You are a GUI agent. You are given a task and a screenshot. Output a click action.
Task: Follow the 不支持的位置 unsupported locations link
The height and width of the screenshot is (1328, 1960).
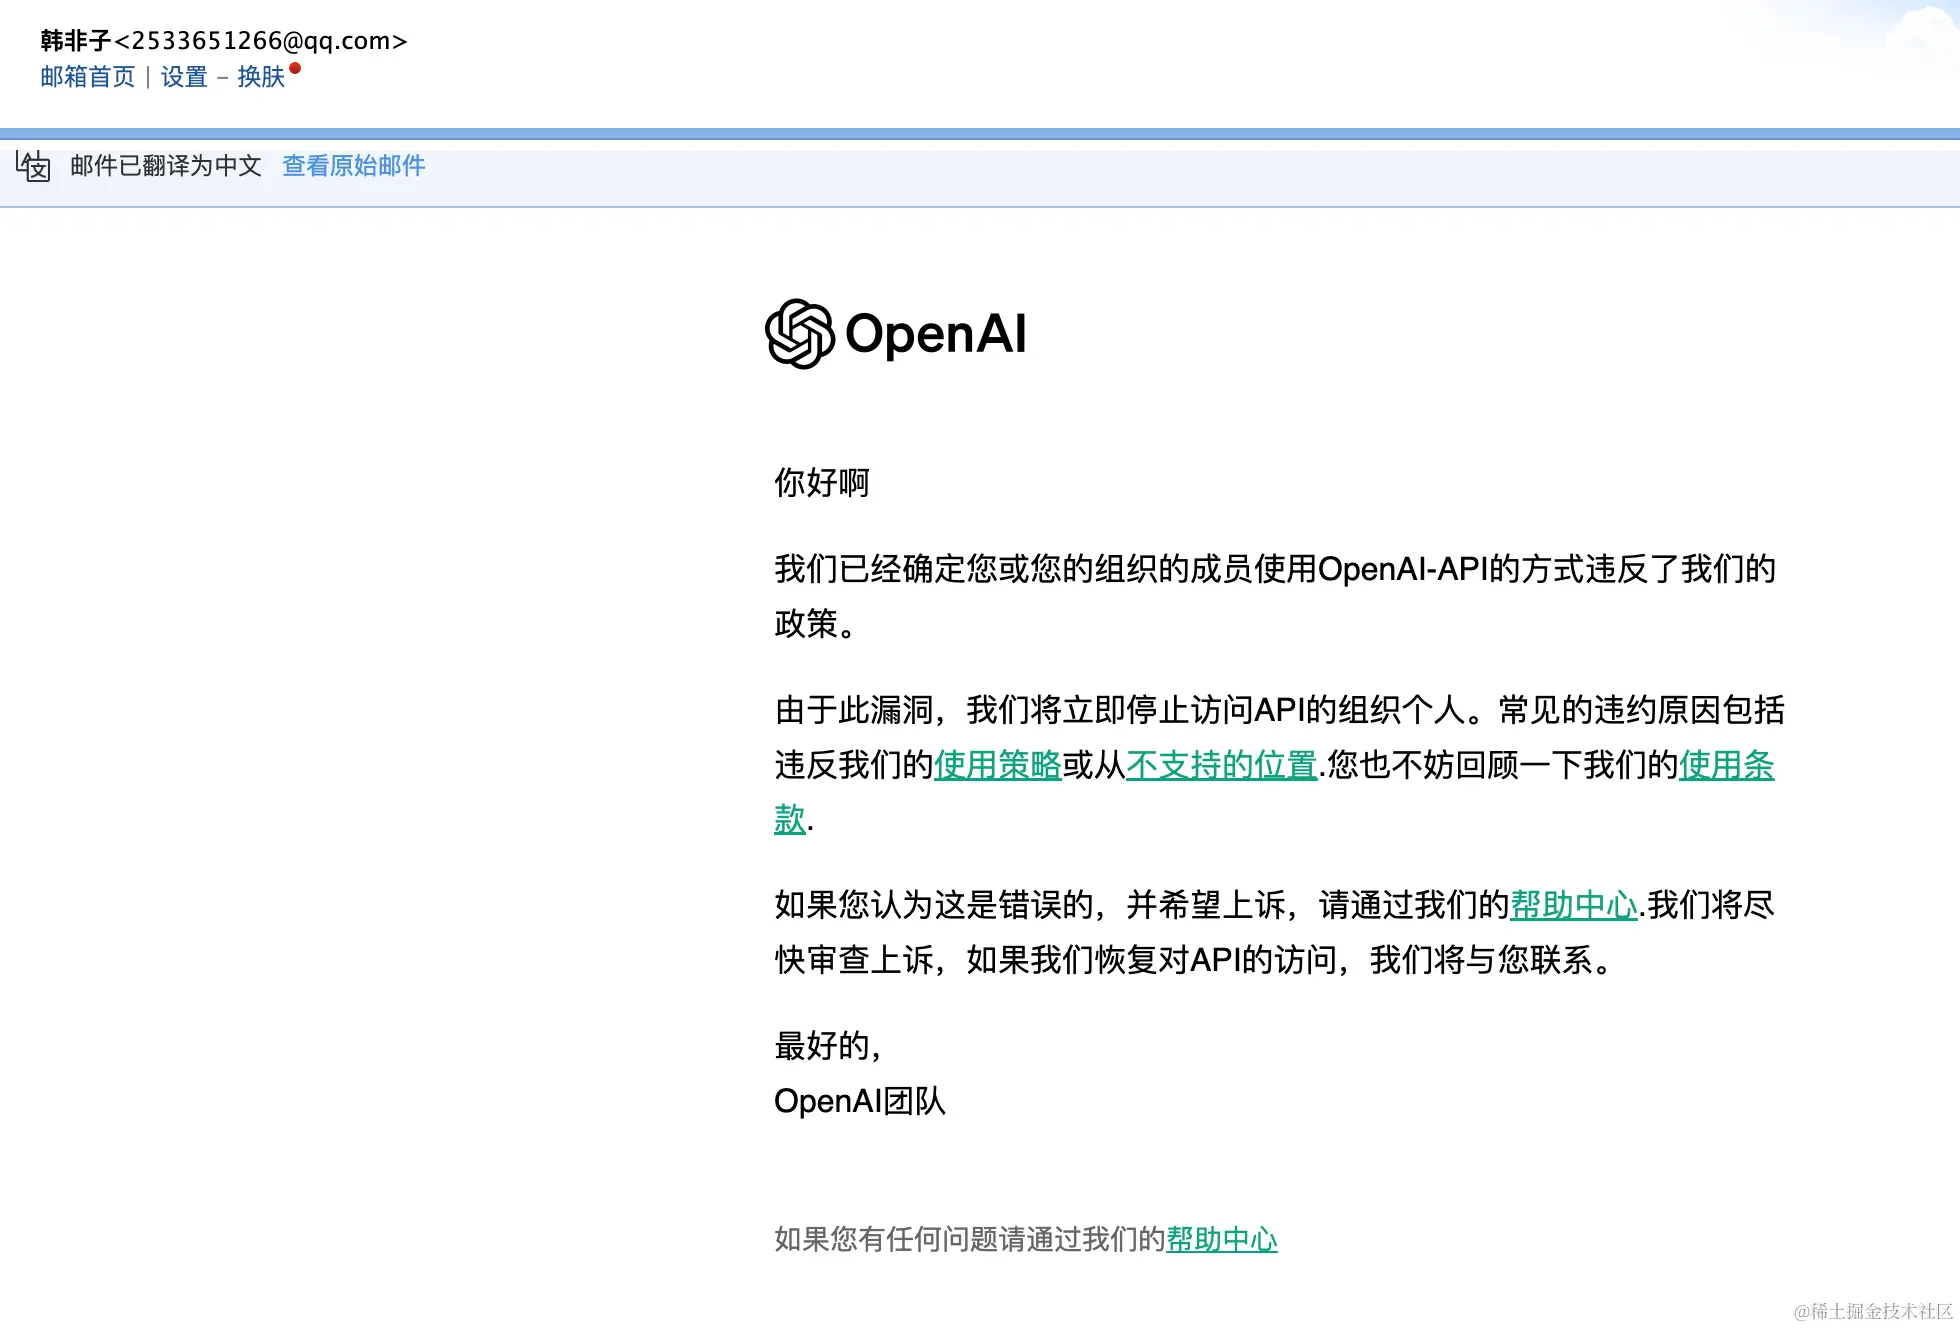1221,765
